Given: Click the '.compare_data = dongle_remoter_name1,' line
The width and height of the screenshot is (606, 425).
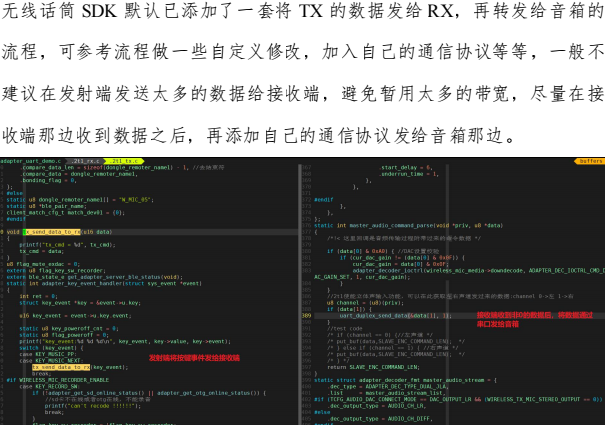Looking at the screenshot, I should (x=79, y=174).
